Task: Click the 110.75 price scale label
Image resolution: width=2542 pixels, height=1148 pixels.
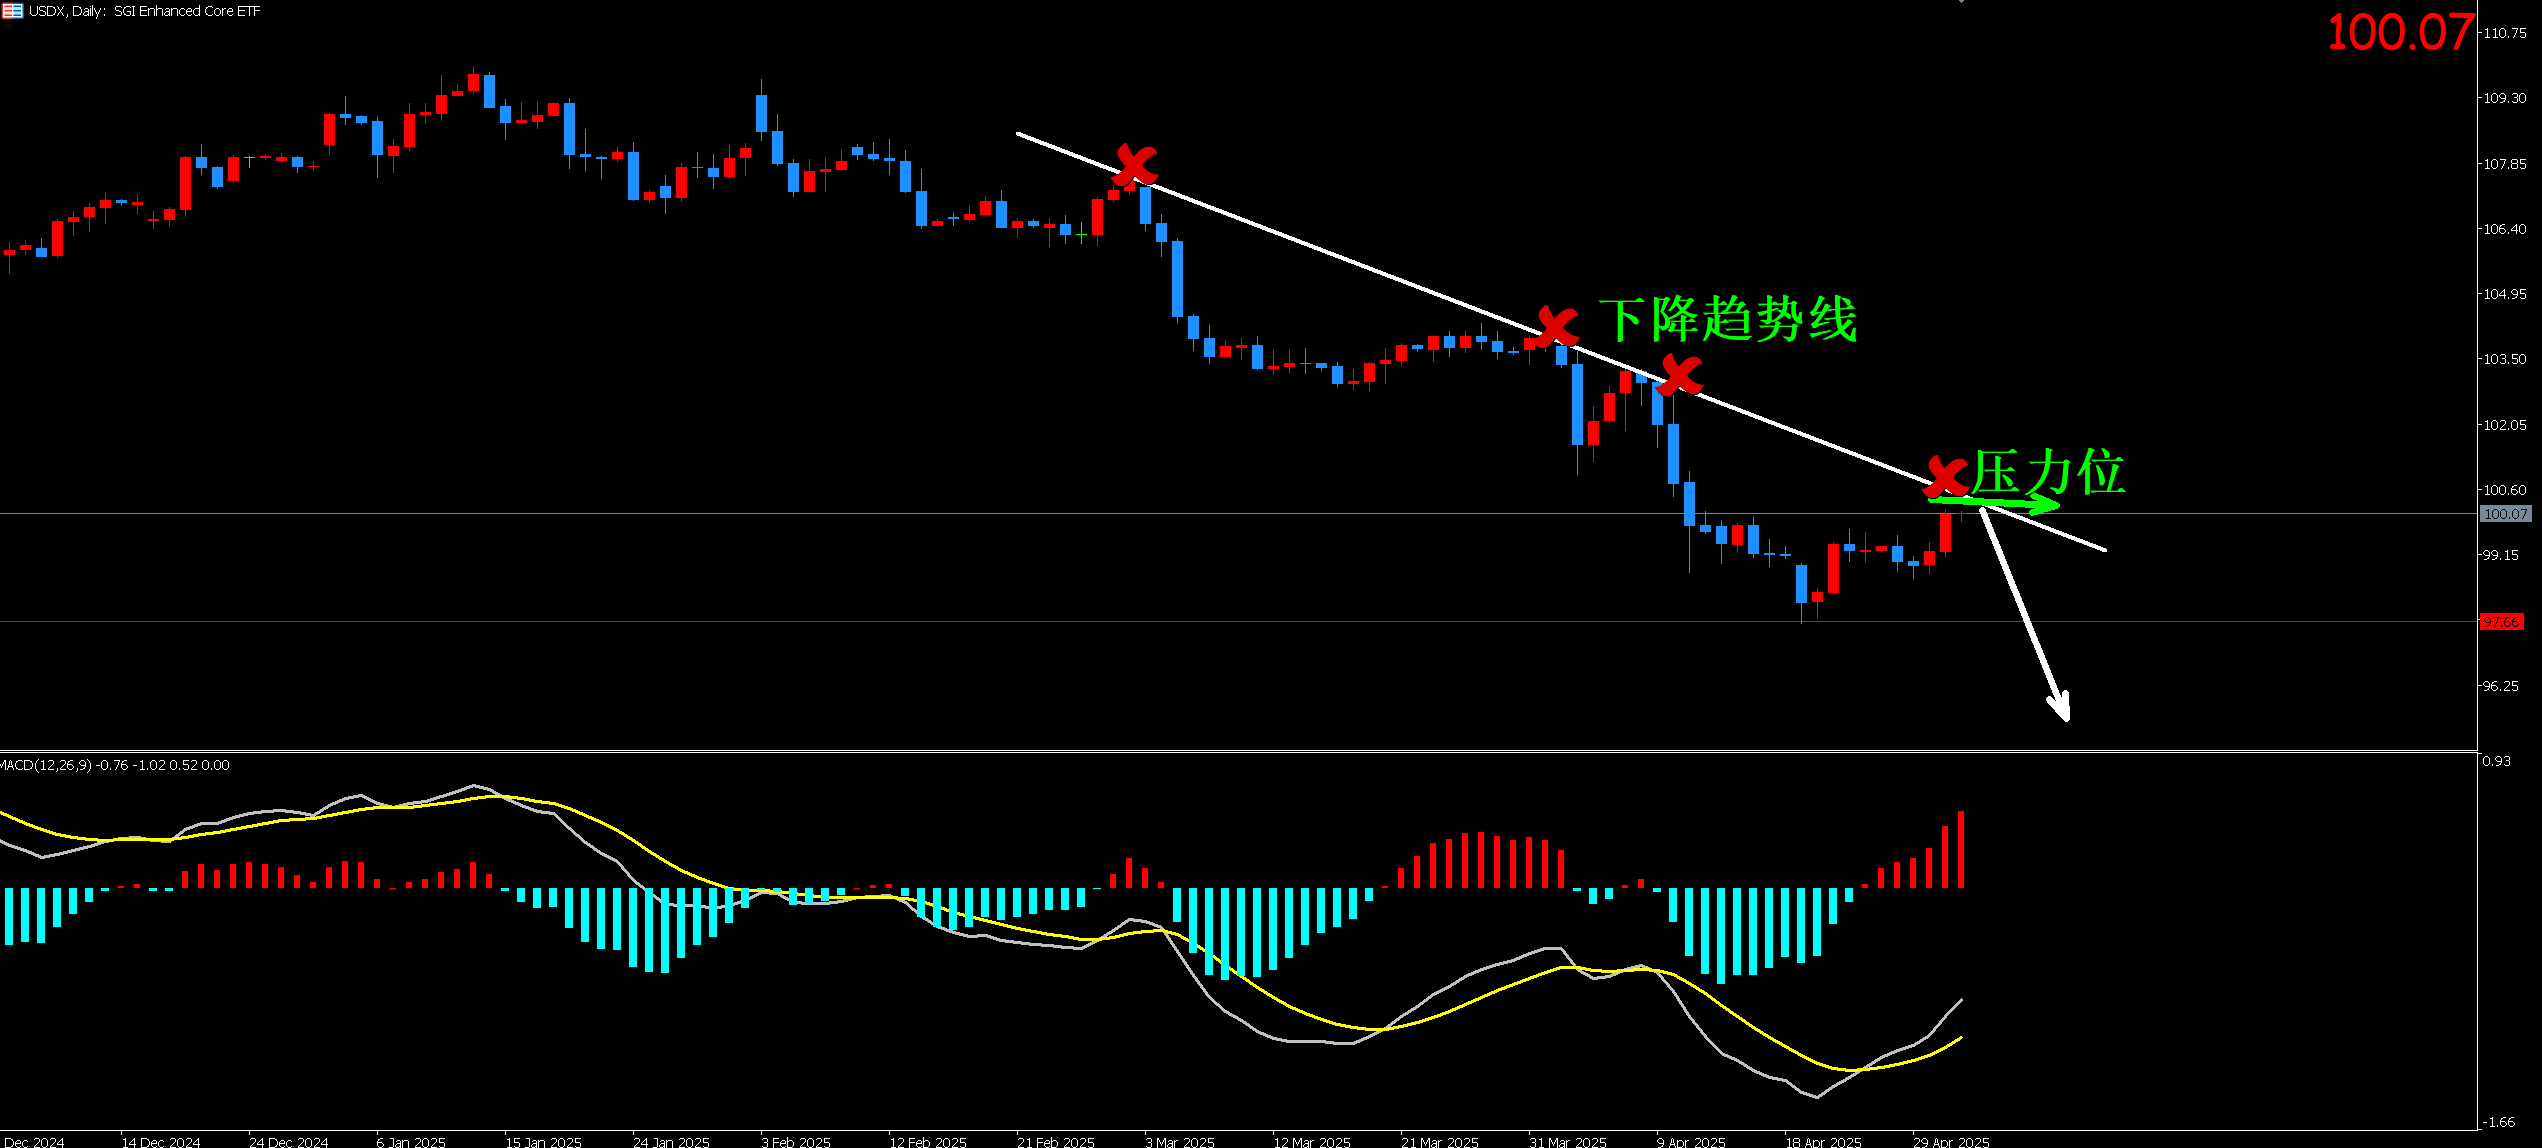Action: click(2505, 33)
